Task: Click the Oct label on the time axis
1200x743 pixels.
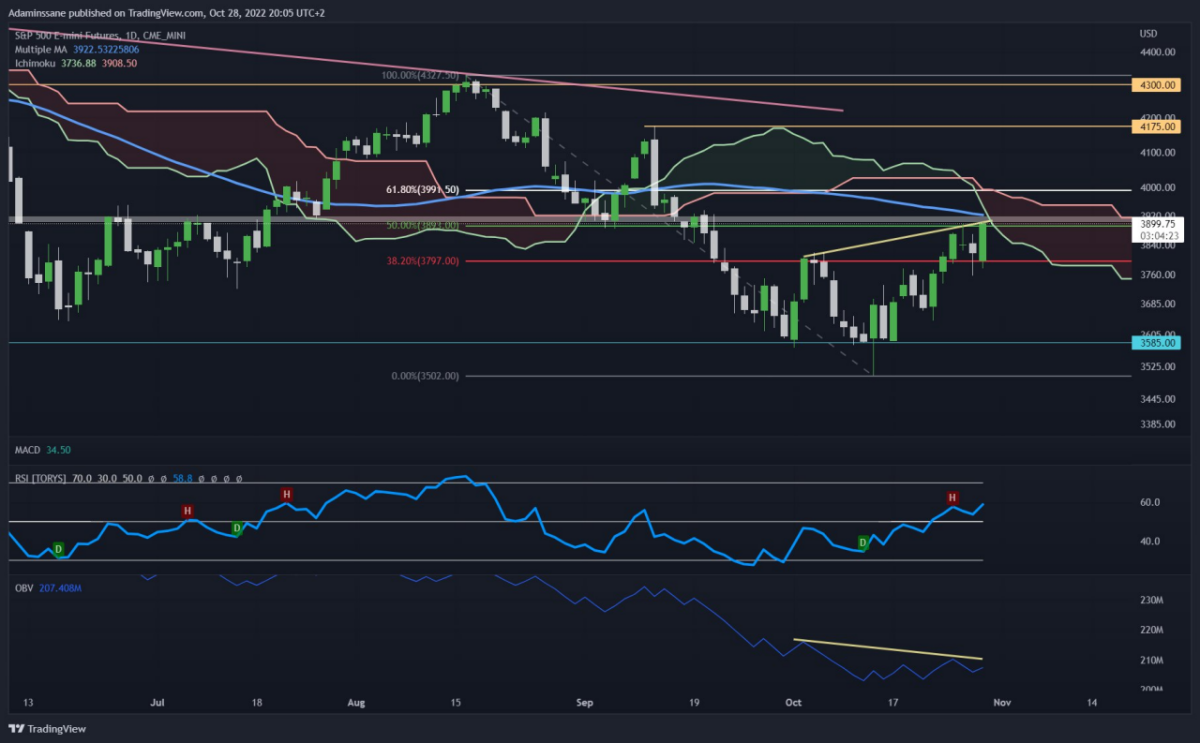Action: [x=793, y=703]
